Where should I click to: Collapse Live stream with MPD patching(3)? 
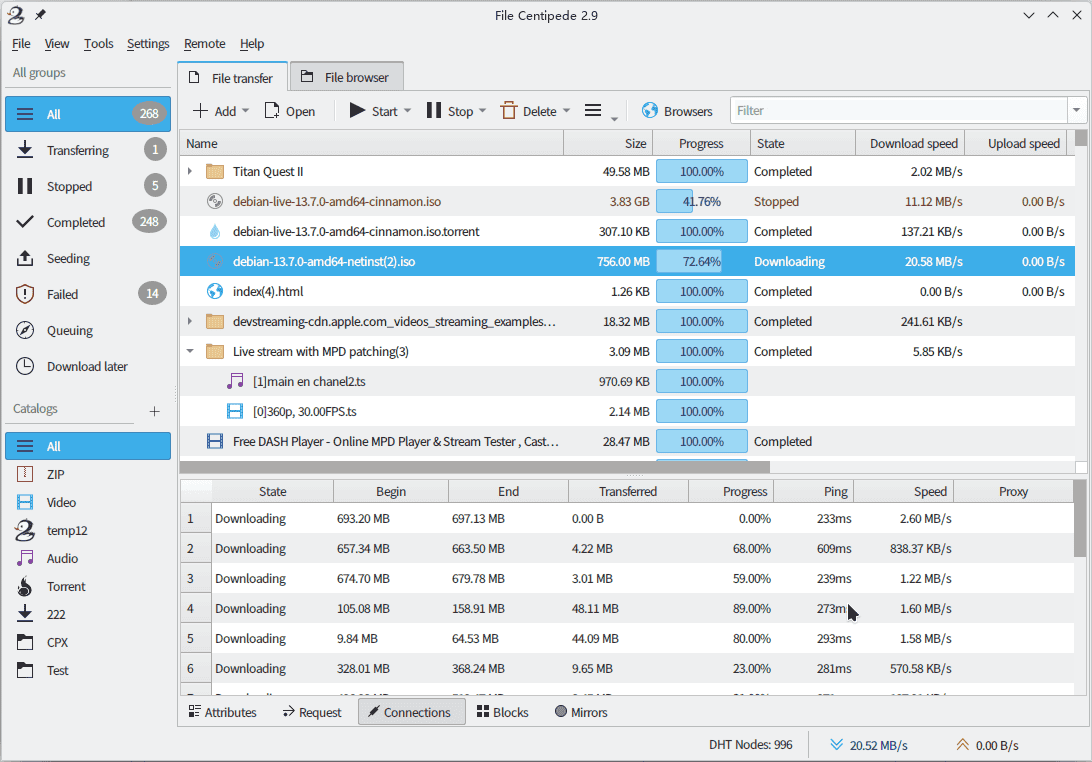point(189,351)
